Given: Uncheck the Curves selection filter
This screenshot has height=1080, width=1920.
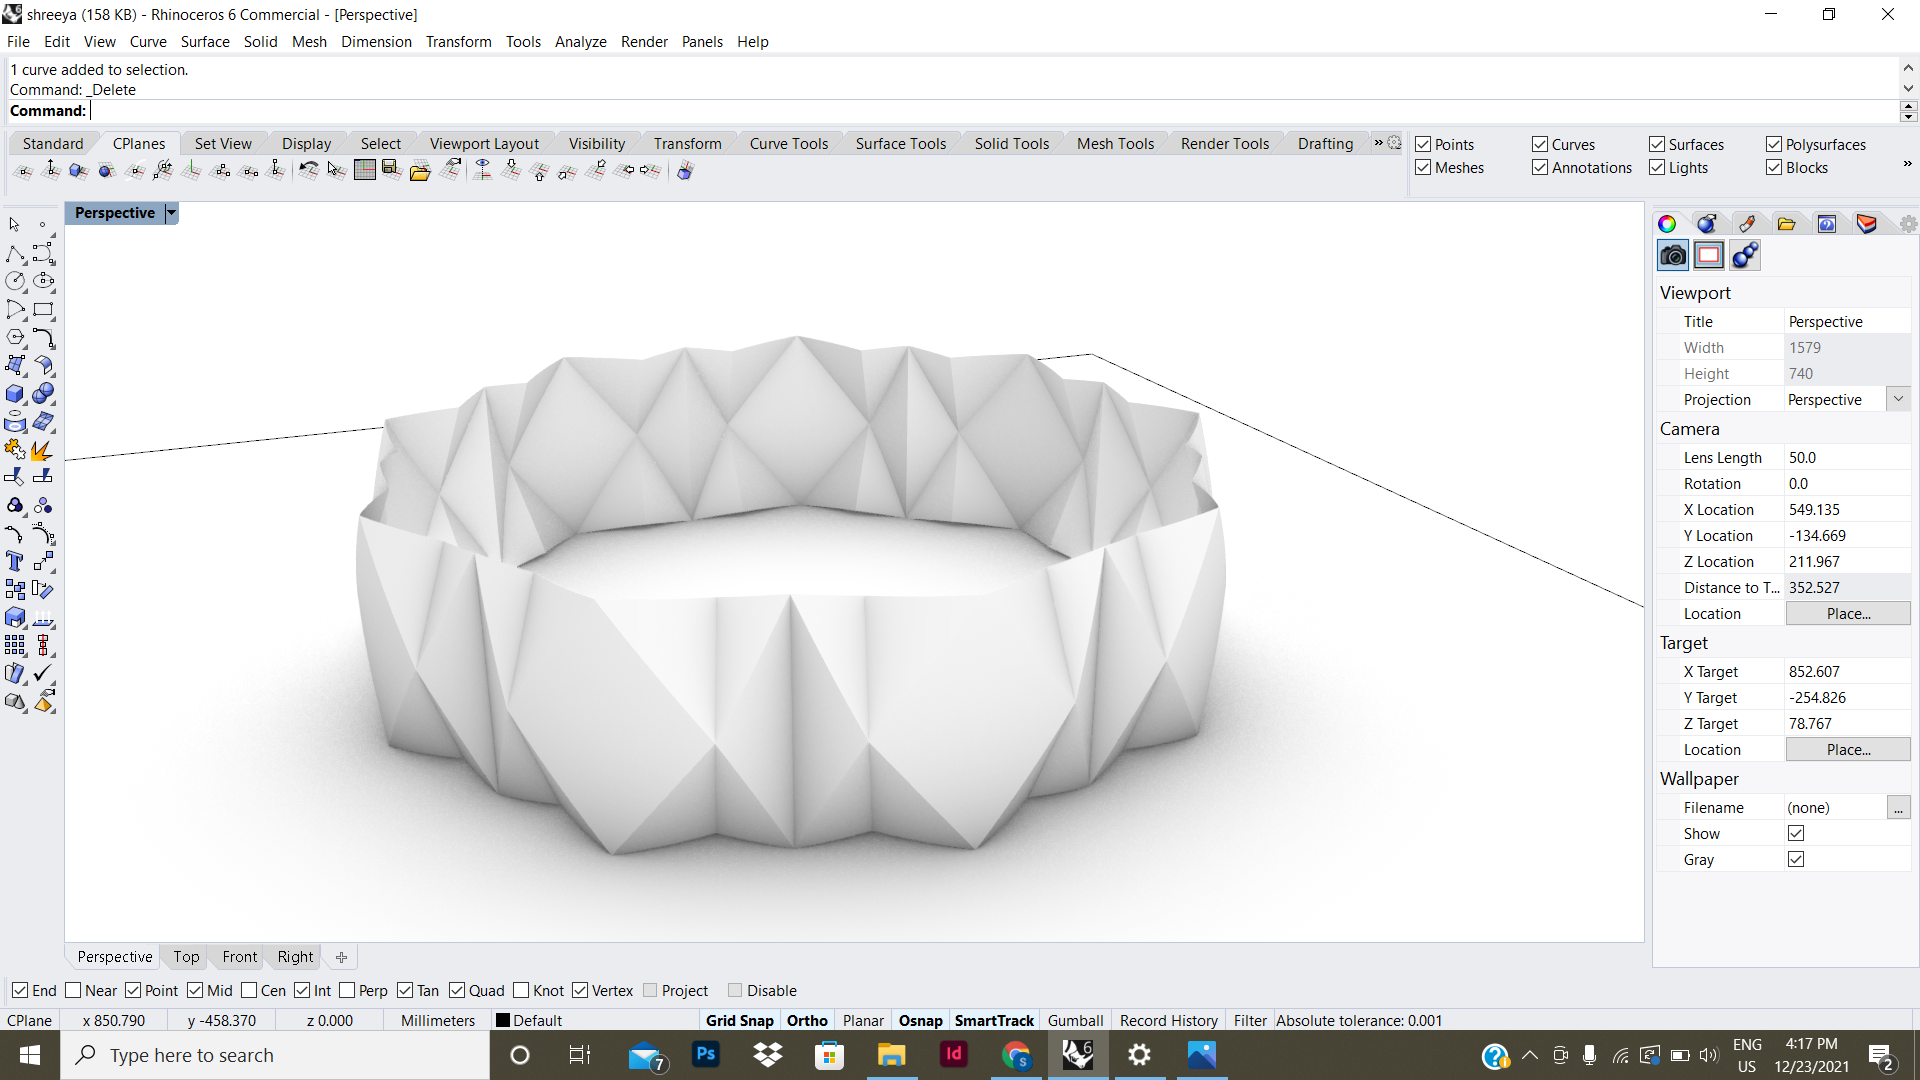Looking at the screenshot, I should click(x=1540, y=144).
